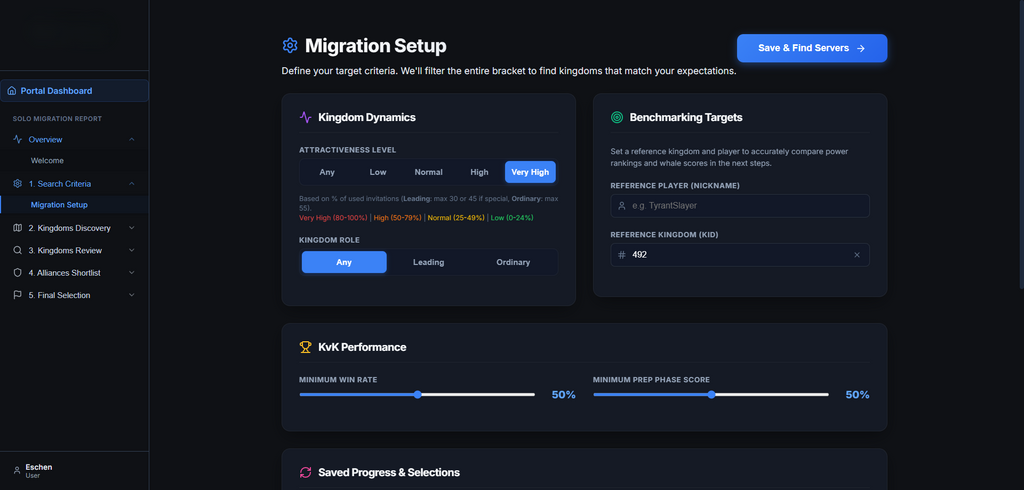Click the arrow icon on Save & Find Servers
This screenshot has height=490, width=1024.
(861, 48)
